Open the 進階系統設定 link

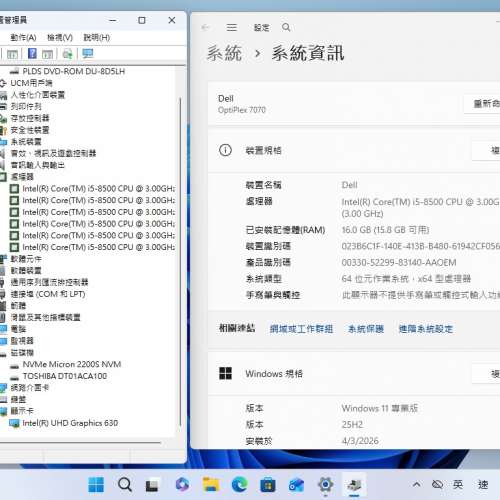point(426,329)
